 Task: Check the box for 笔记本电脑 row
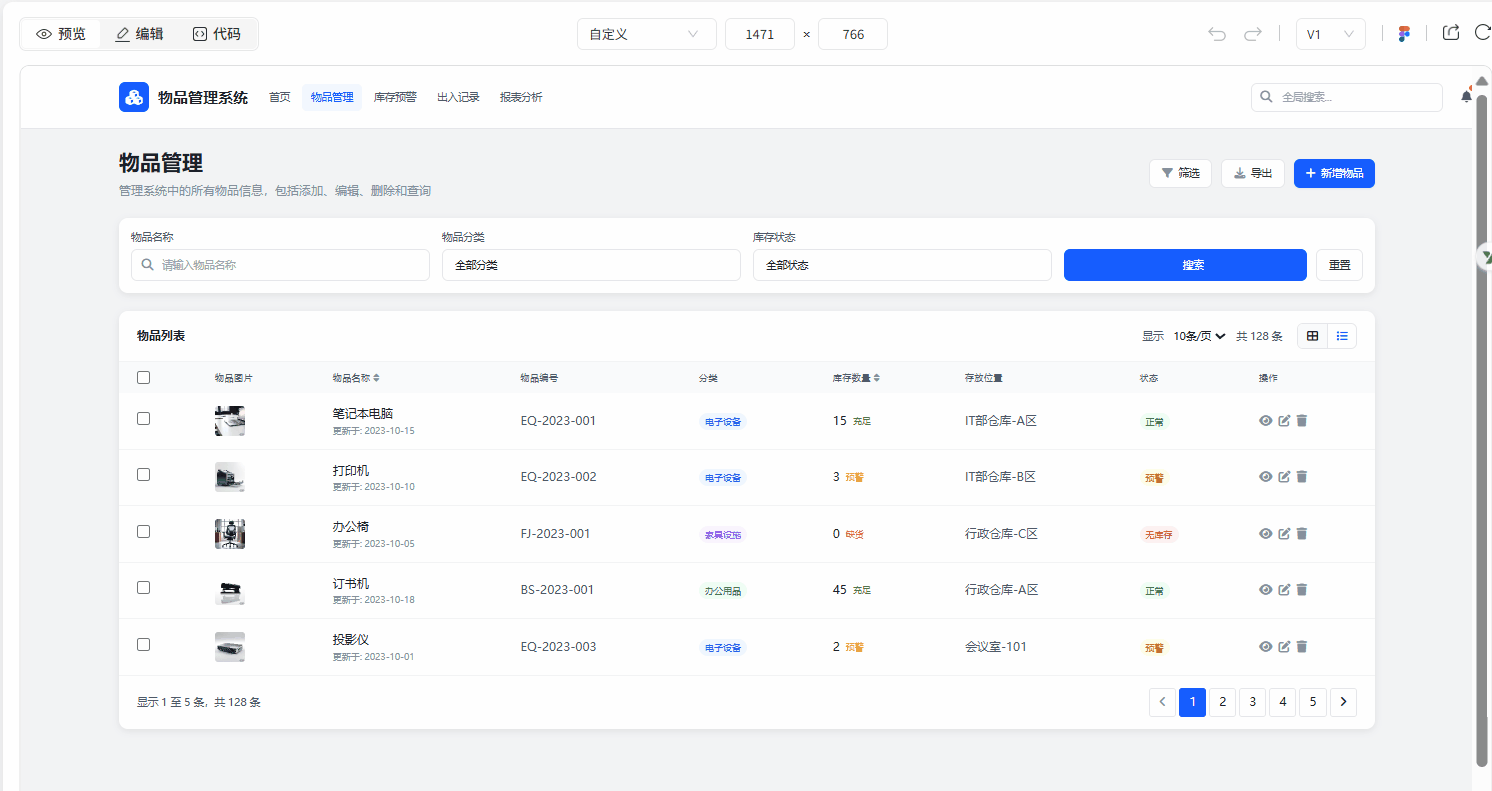point(143,419)
